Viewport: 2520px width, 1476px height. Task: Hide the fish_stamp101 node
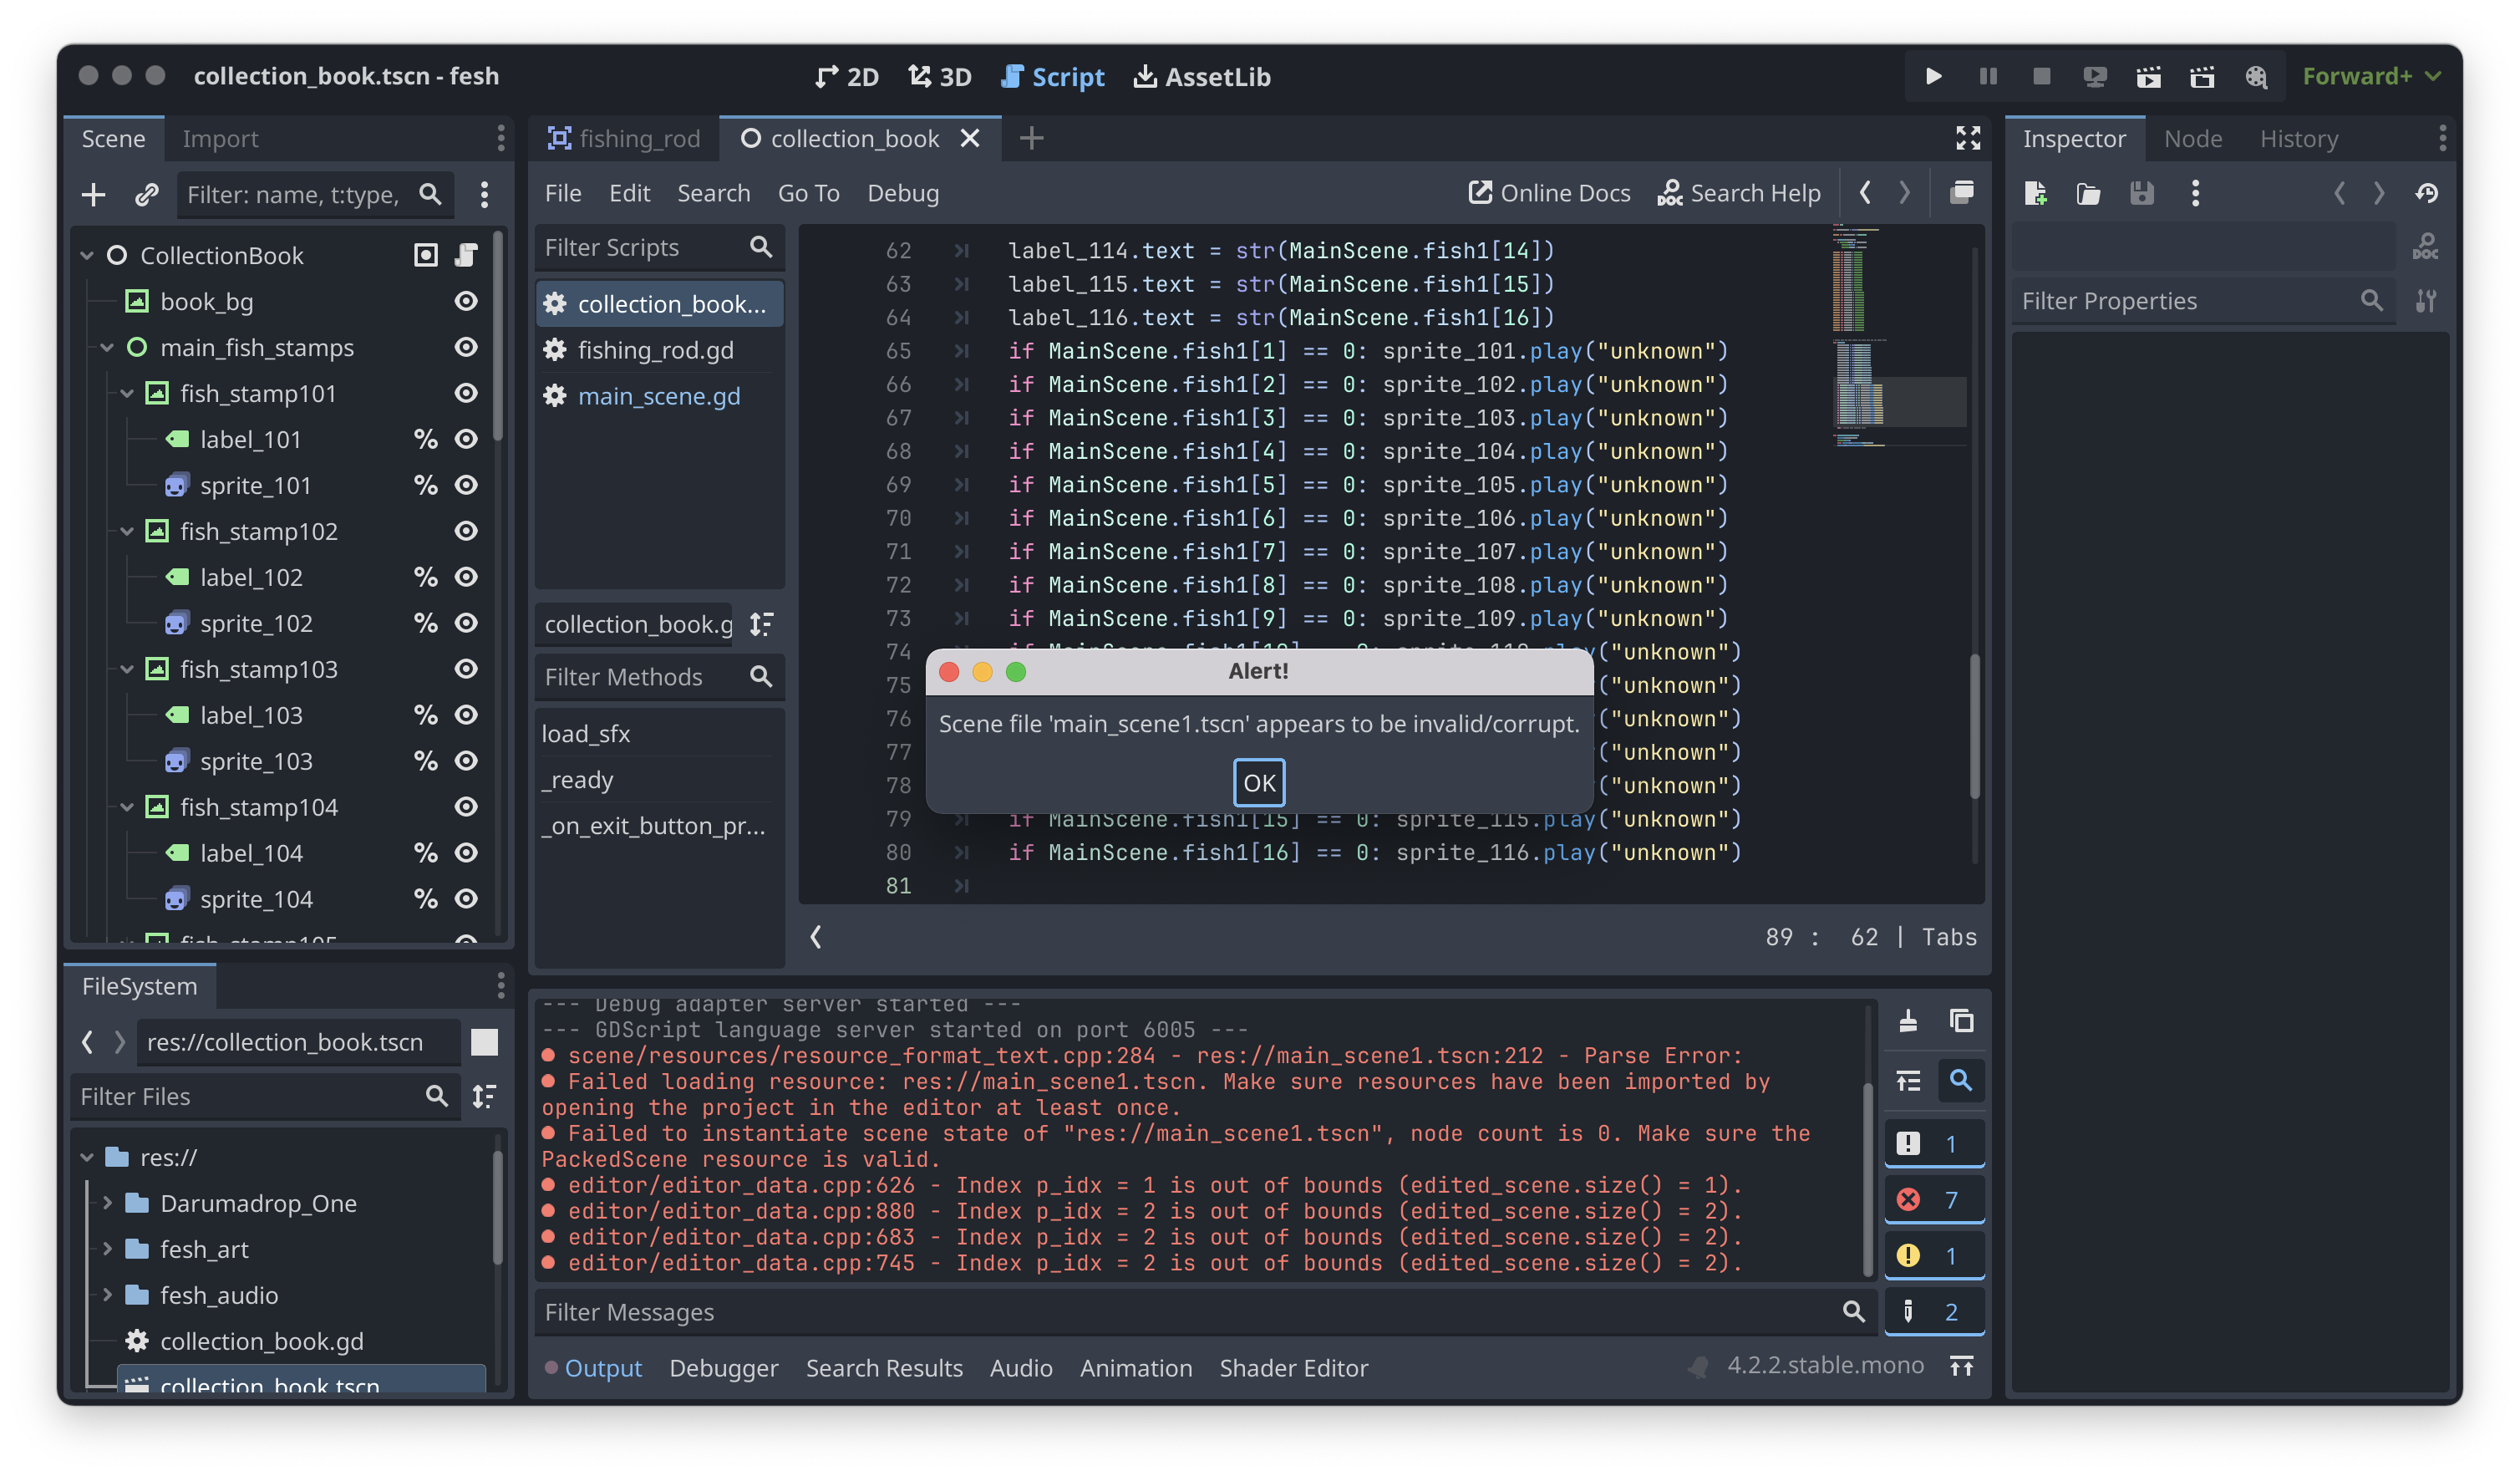pyautogui.click(x=466, y=393)
